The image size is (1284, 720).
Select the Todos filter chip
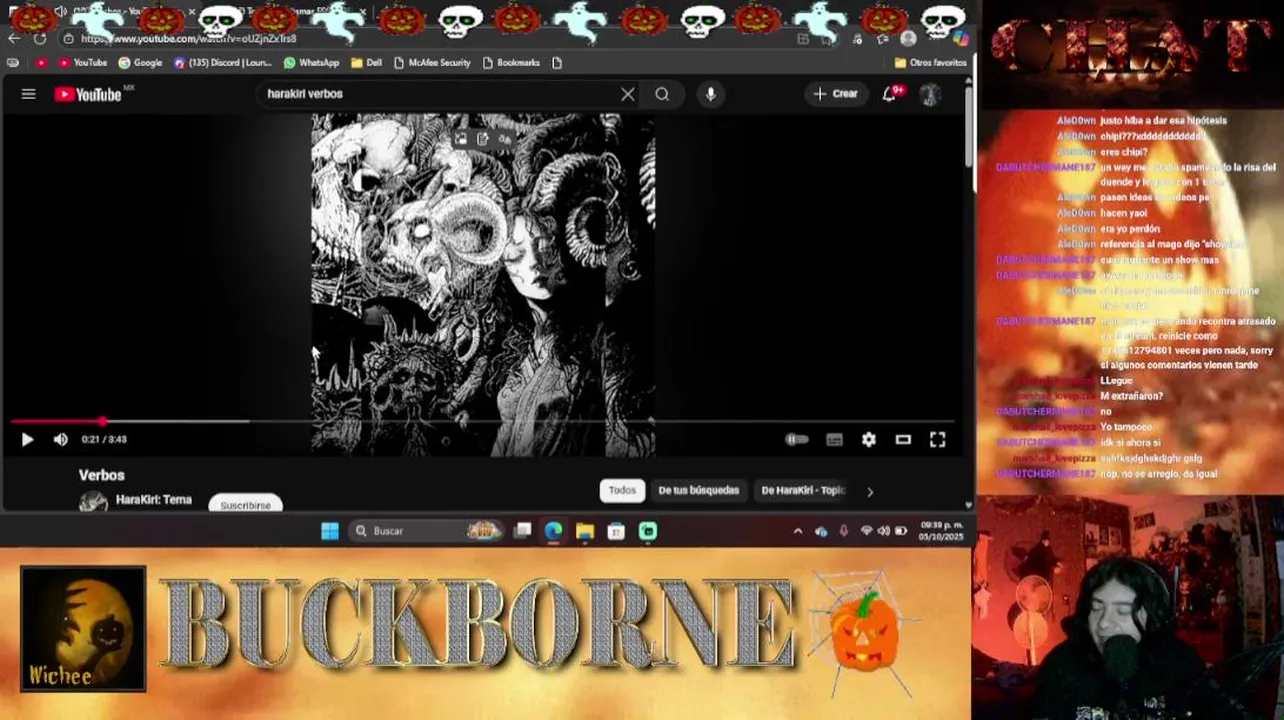tap(622, 490)
